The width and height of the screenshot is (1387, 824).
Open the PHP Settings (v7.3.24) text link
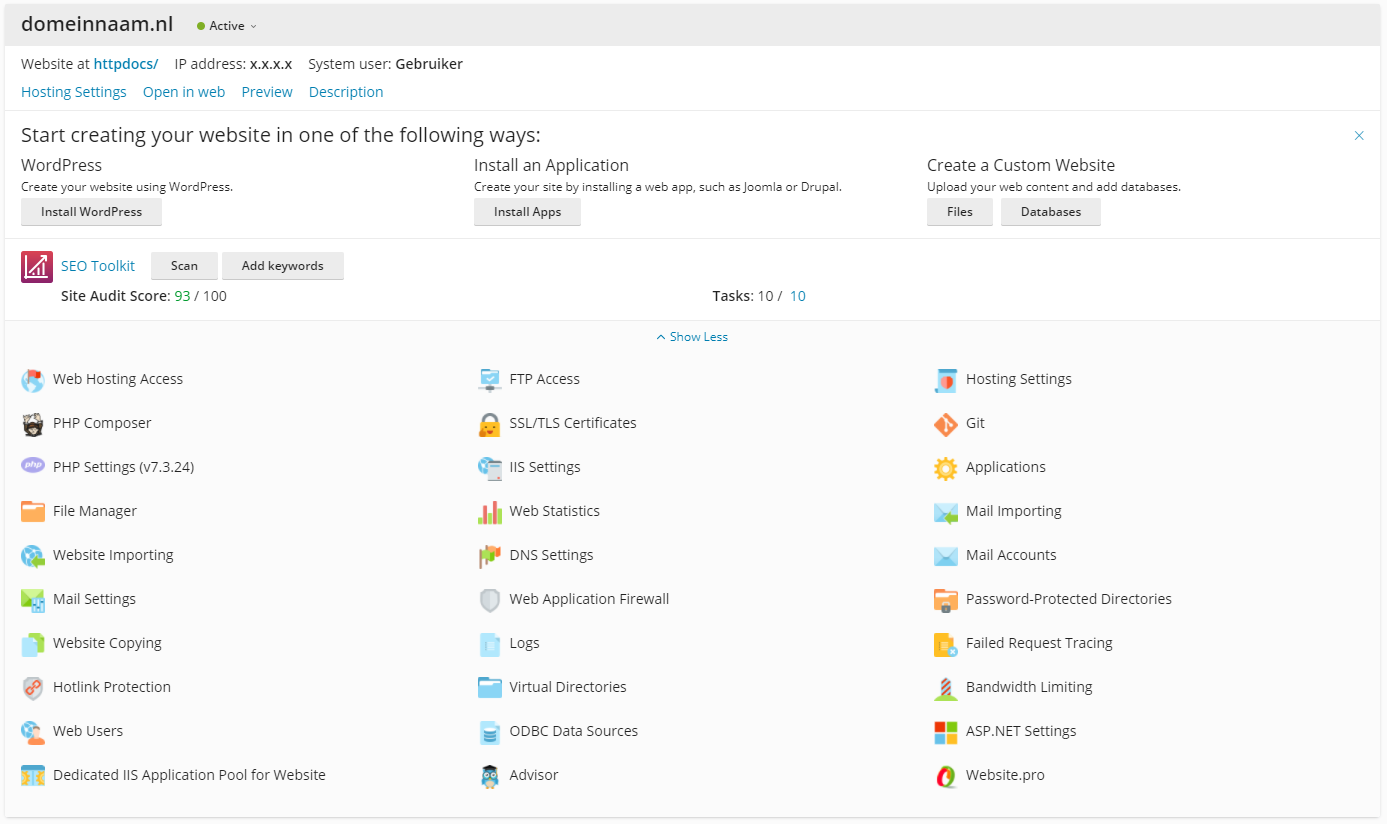tap(123, 467)
